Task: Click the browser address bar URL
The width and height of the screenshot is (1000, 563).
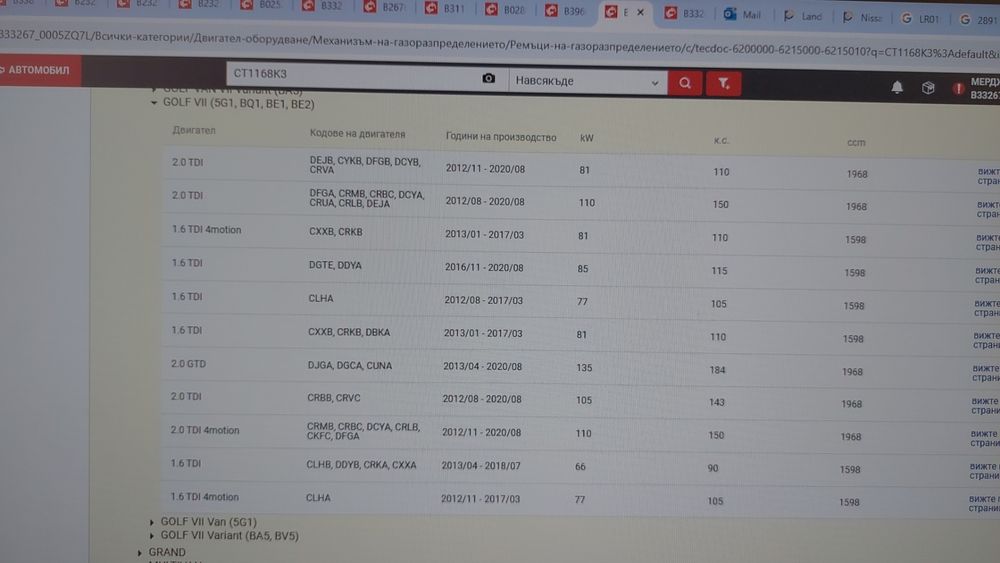Action: coord(500,45)
